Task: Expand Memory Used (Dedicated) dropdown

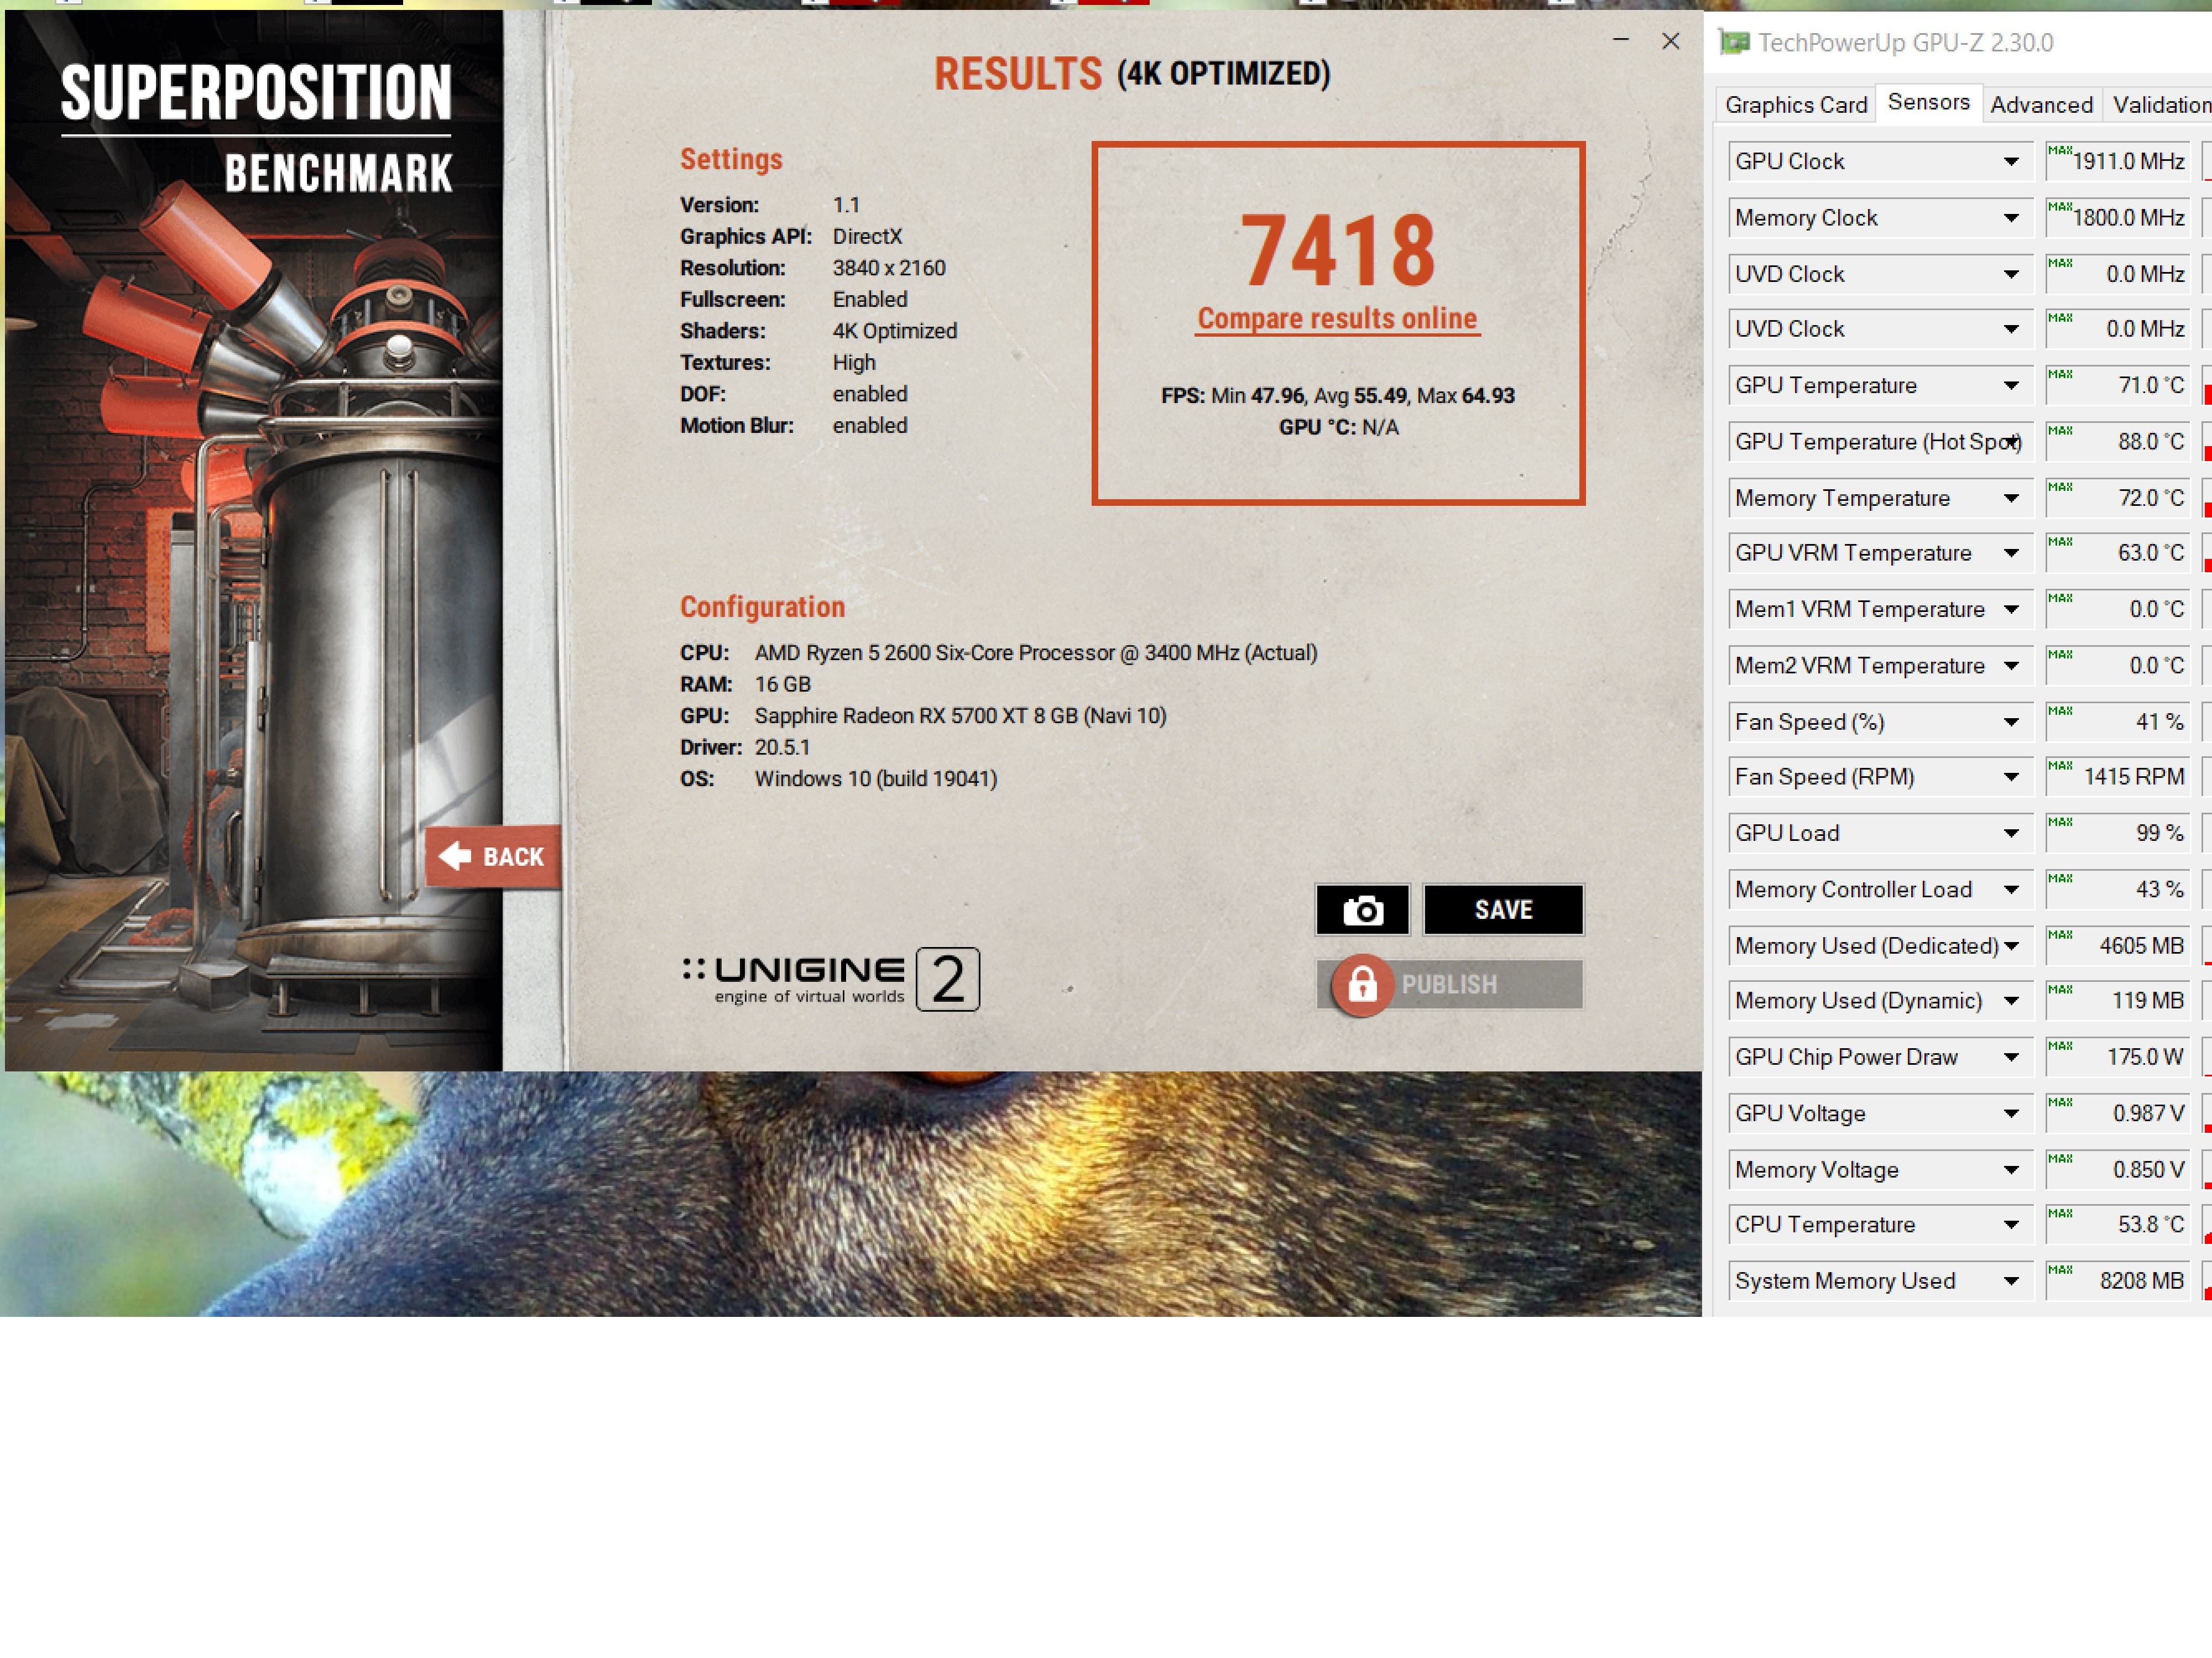Action: tap(2011, 945)
